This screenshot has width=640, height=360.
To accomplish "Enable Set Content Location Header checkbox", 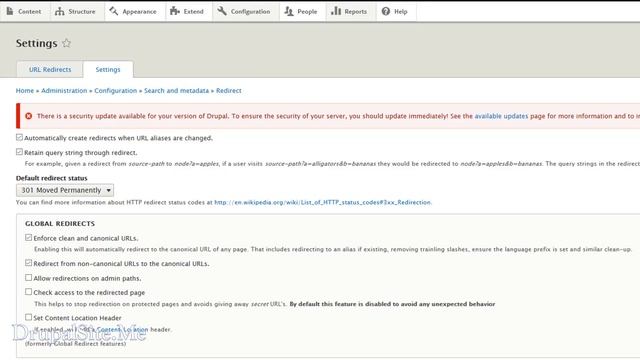I will tap(28, 317).
